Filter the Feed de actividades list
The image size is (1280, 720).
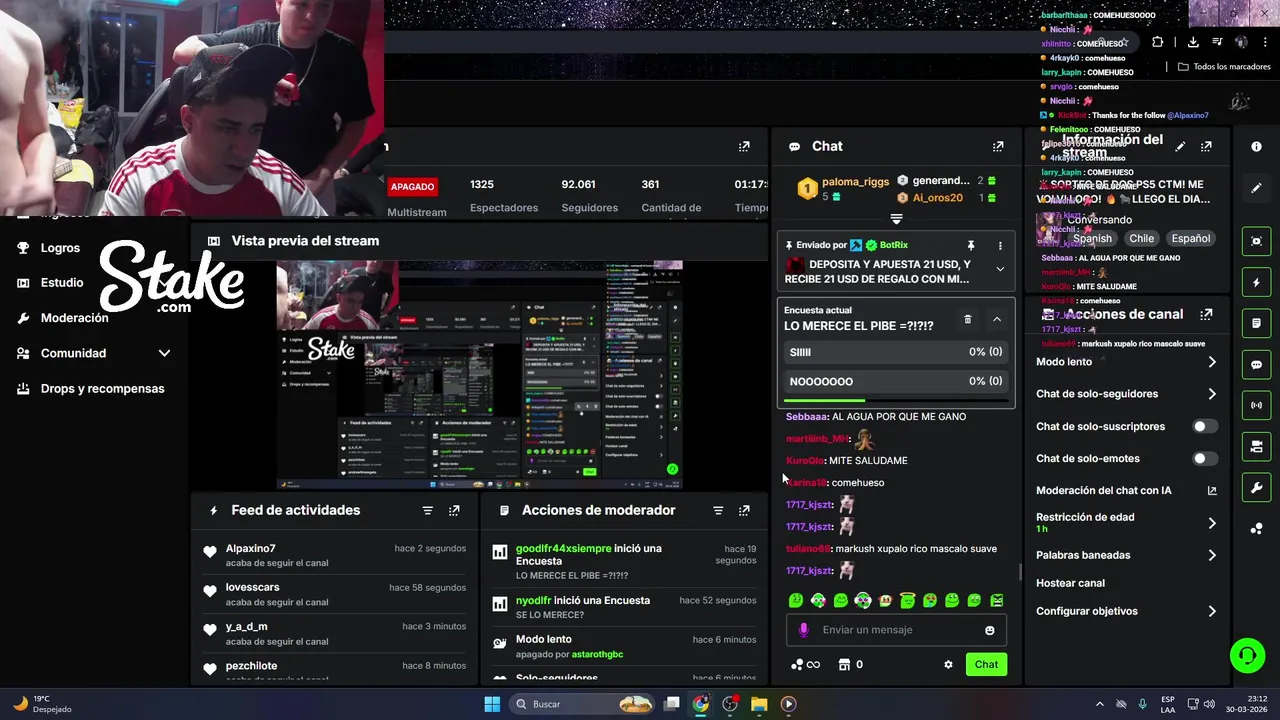(428, 510)
